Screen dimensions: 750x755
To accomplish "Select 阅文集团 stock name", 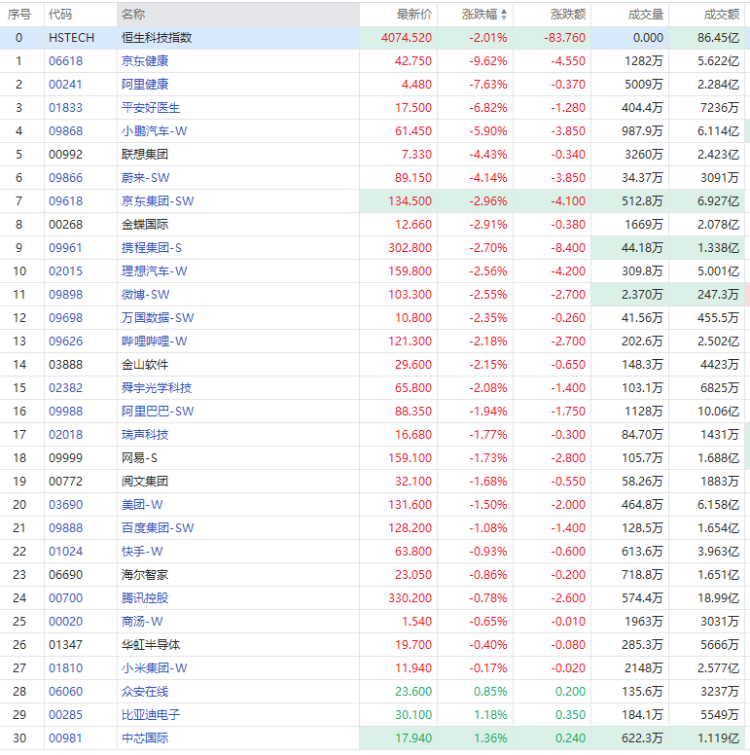I will [145, 481].
